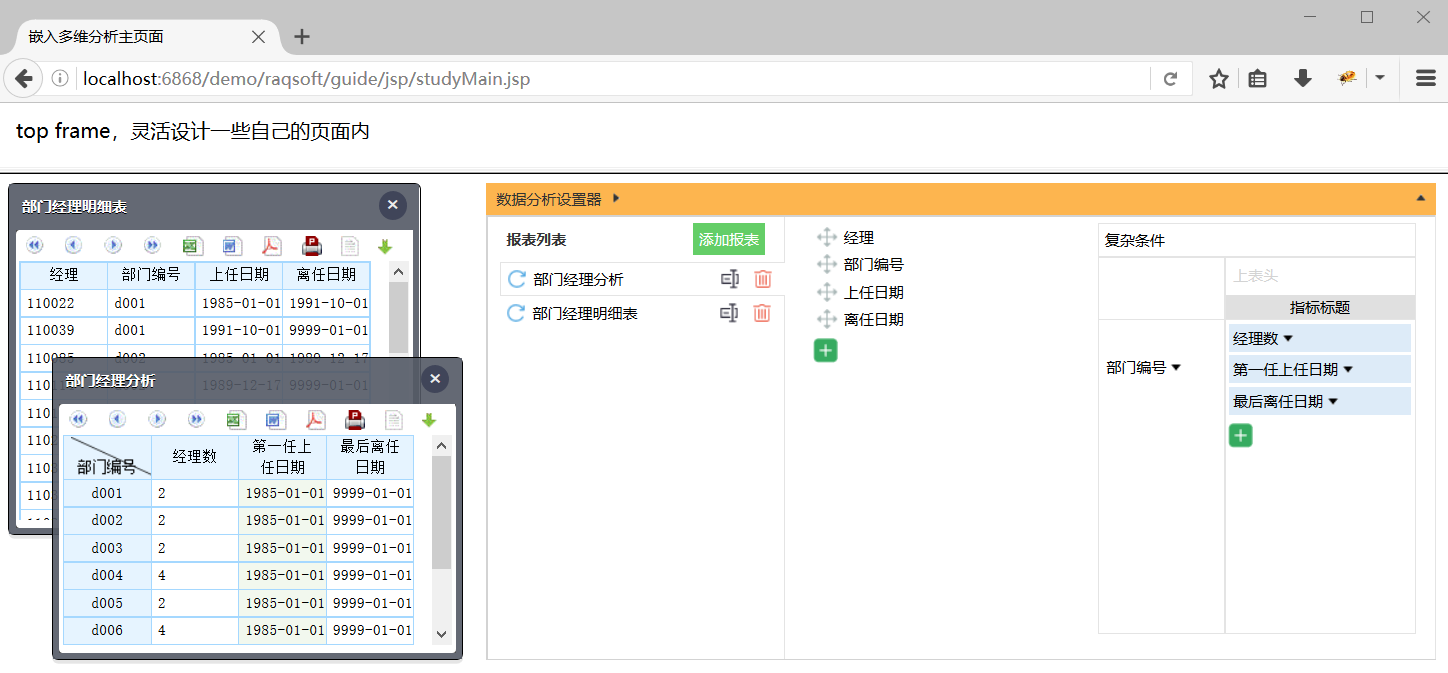
Task: Export 部门经理分析 to PDF
Action: [316, 419]
